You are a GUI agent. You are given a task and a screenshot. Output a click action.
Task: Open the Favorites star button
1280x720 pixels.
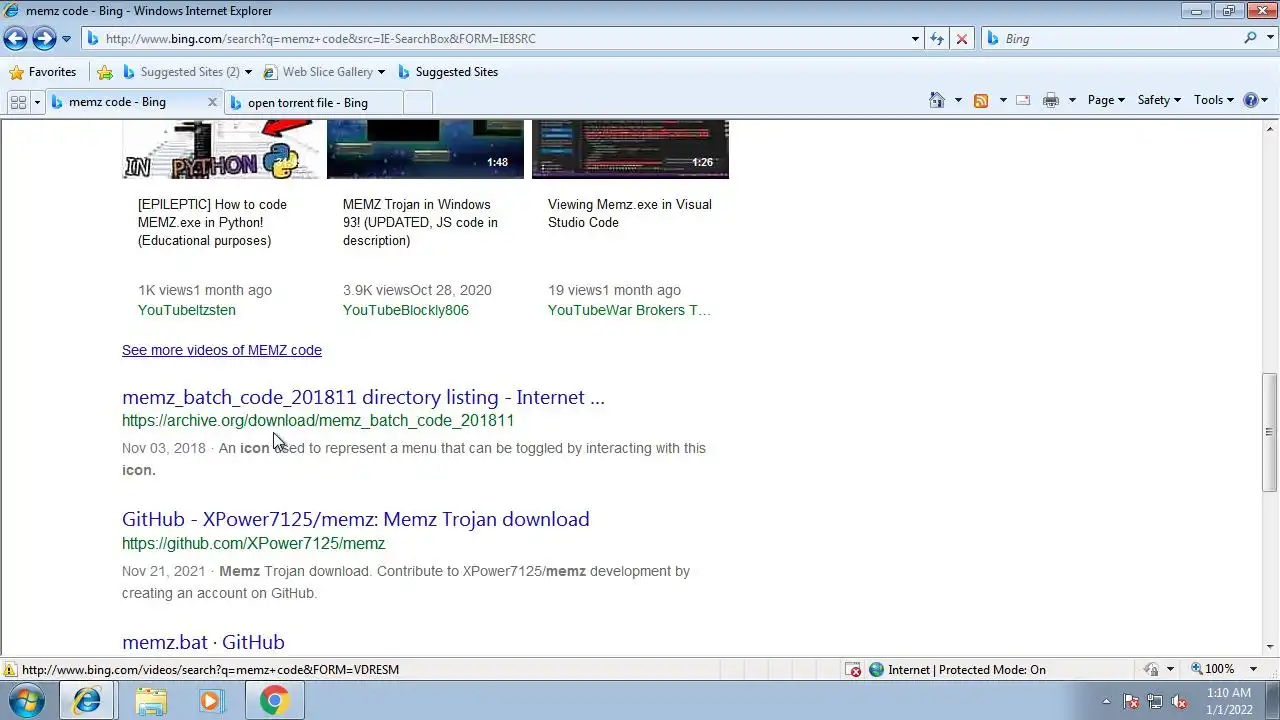(x=43, y=72)
